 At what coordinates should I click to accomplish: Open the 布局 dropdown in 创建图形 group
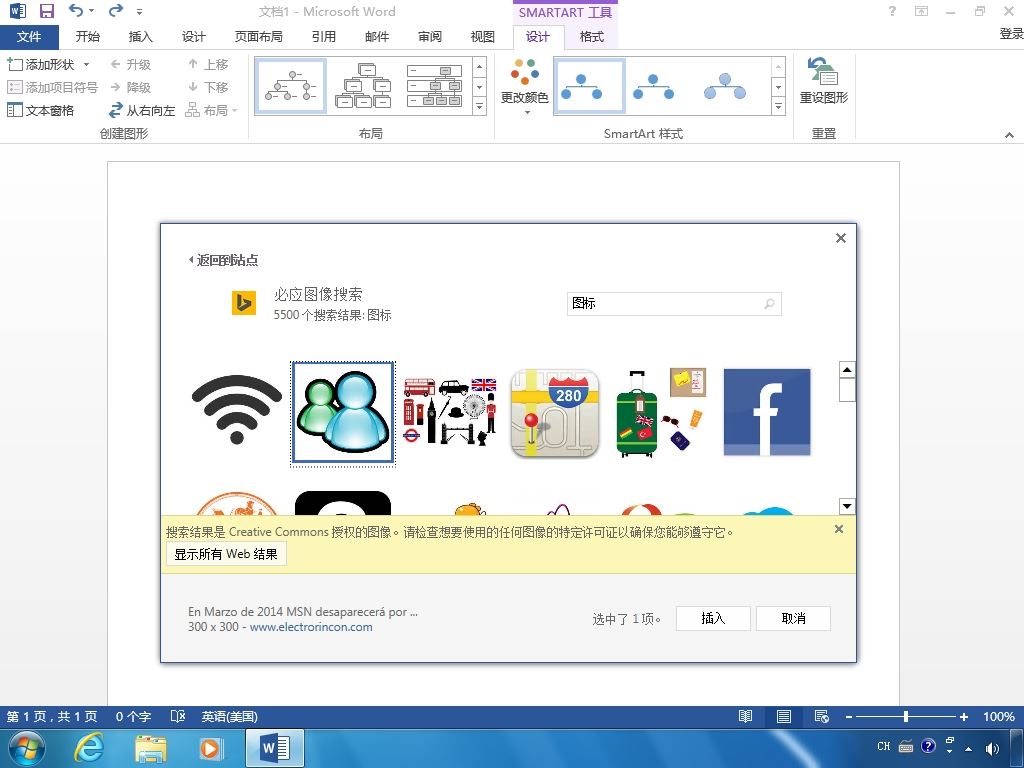211,110
